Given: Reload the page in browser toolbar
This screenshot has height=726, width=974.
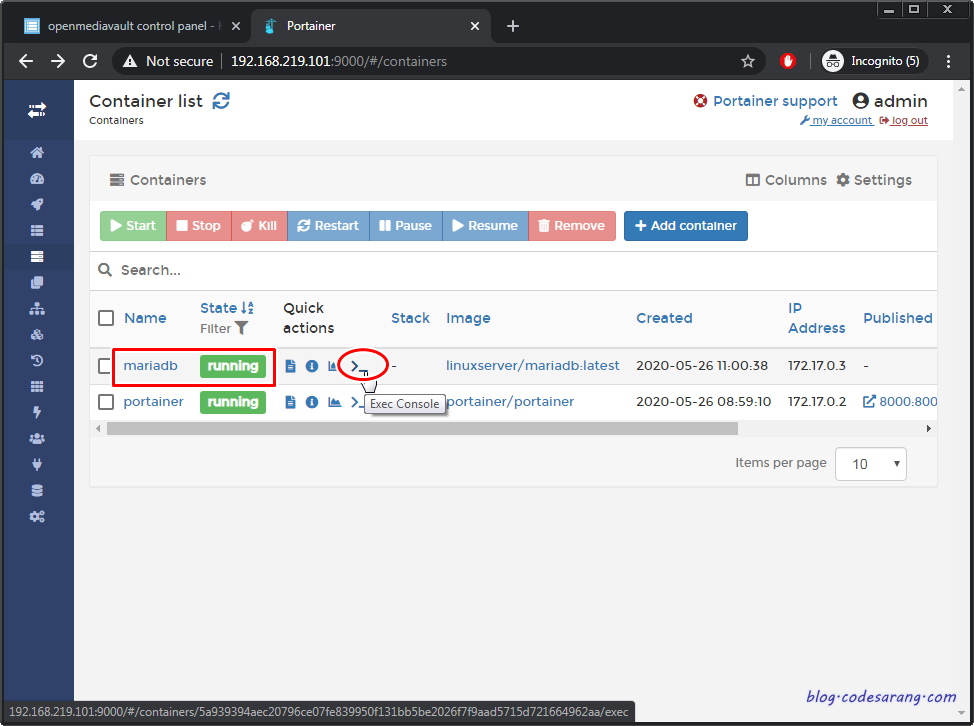Looking at the screenshot, I should click(x=90, y=61).
